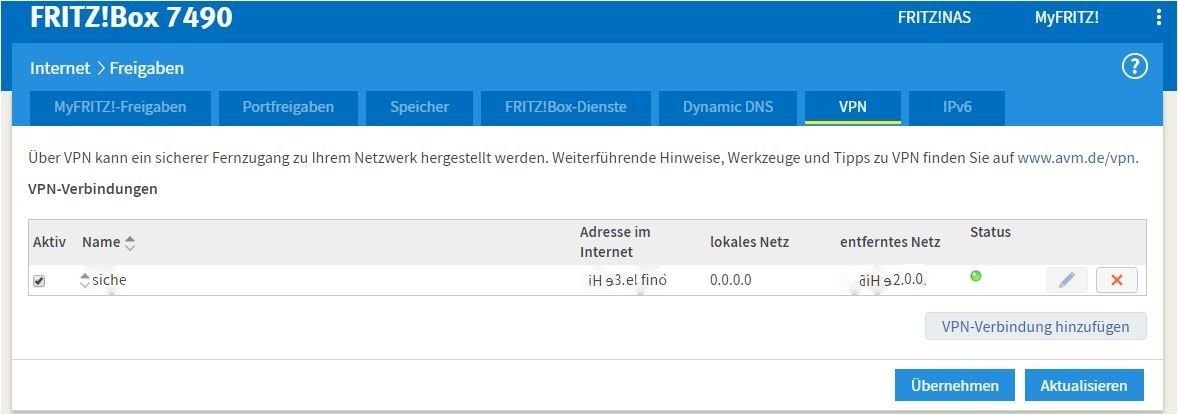Delete the siche VPN connection

pos(1116,280)
